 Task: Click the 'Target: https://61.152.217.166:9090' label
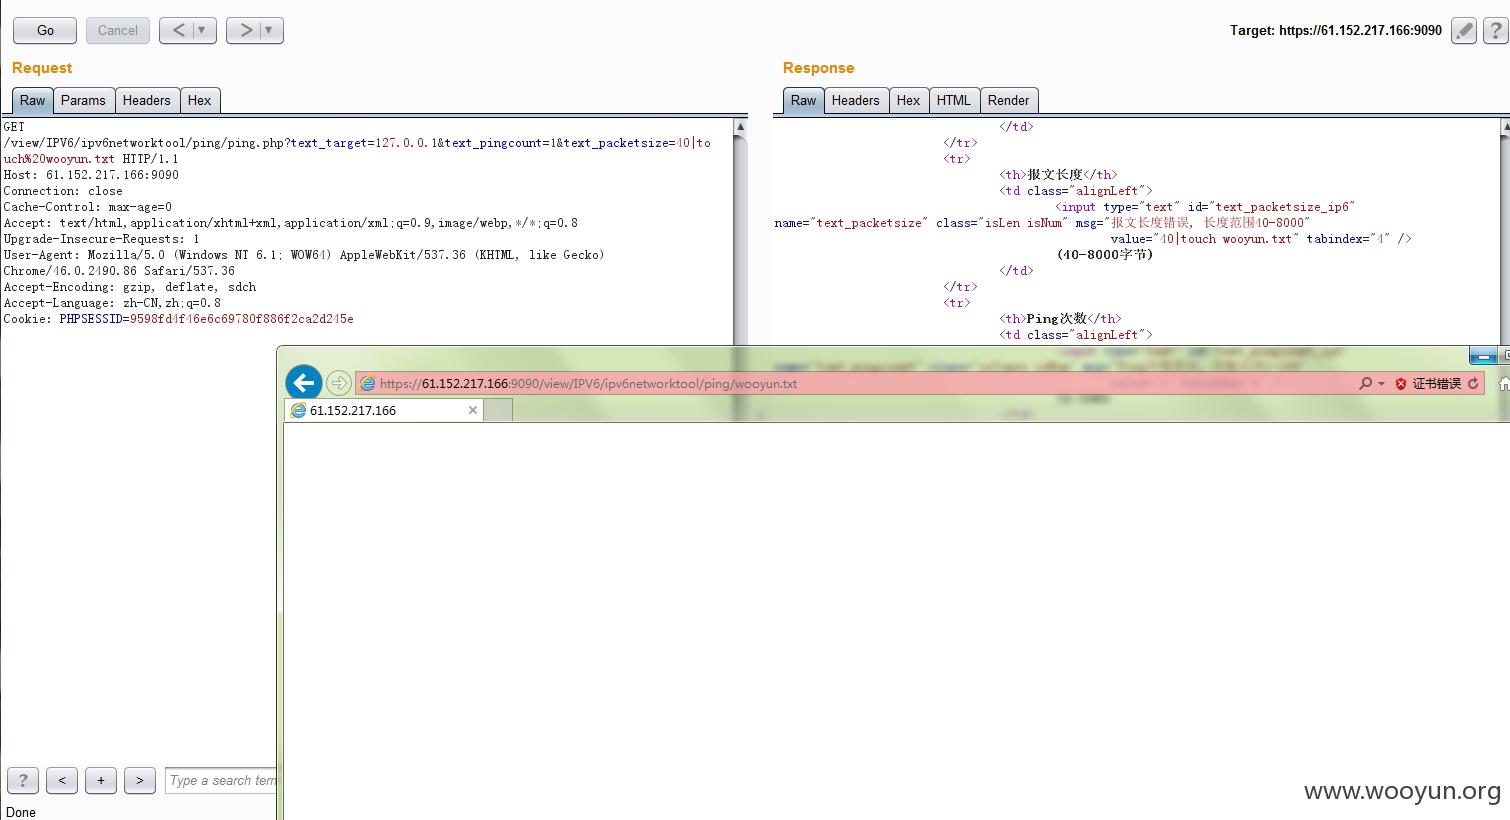coord(1336,30)
